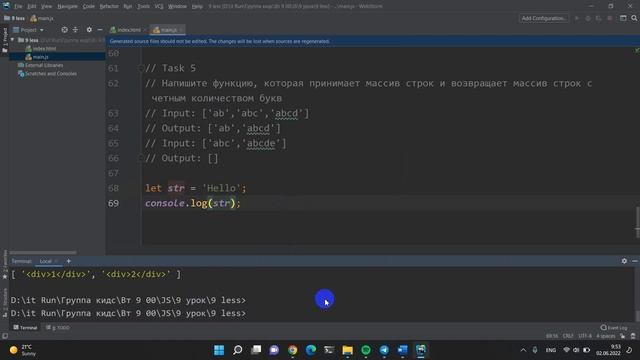Screen dimensions: 640x360
Task: Collapse the 9 less project folder
Action: point(13,40)
